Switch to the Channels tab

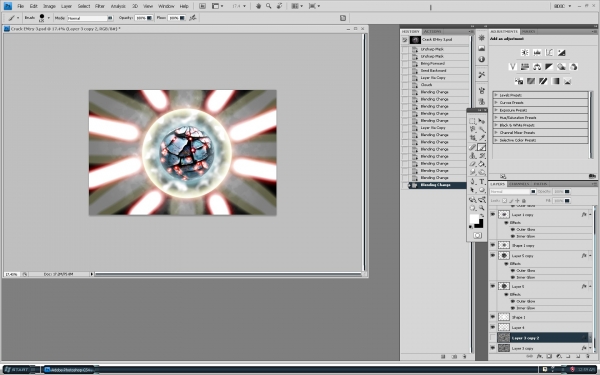[519, 184]
